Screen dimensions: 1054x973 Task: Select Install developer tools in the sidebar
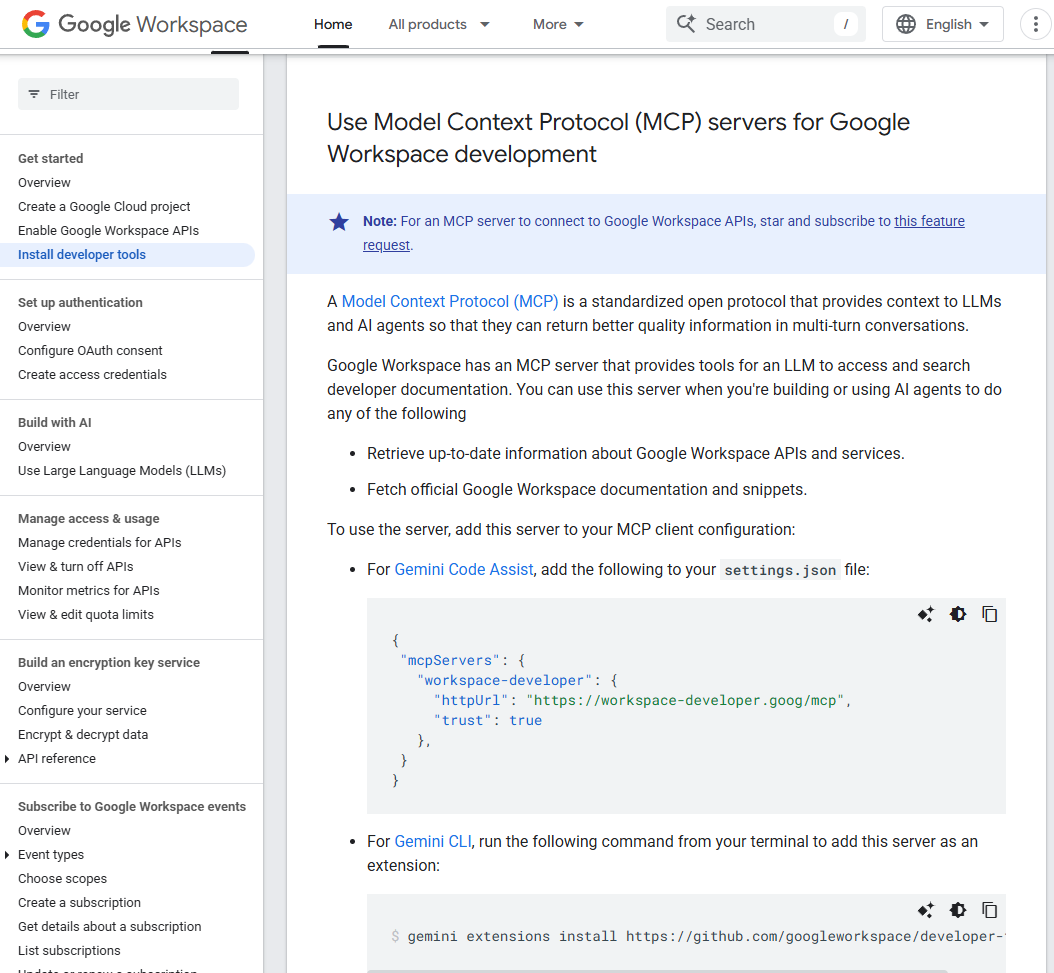[x=81, y=254]
